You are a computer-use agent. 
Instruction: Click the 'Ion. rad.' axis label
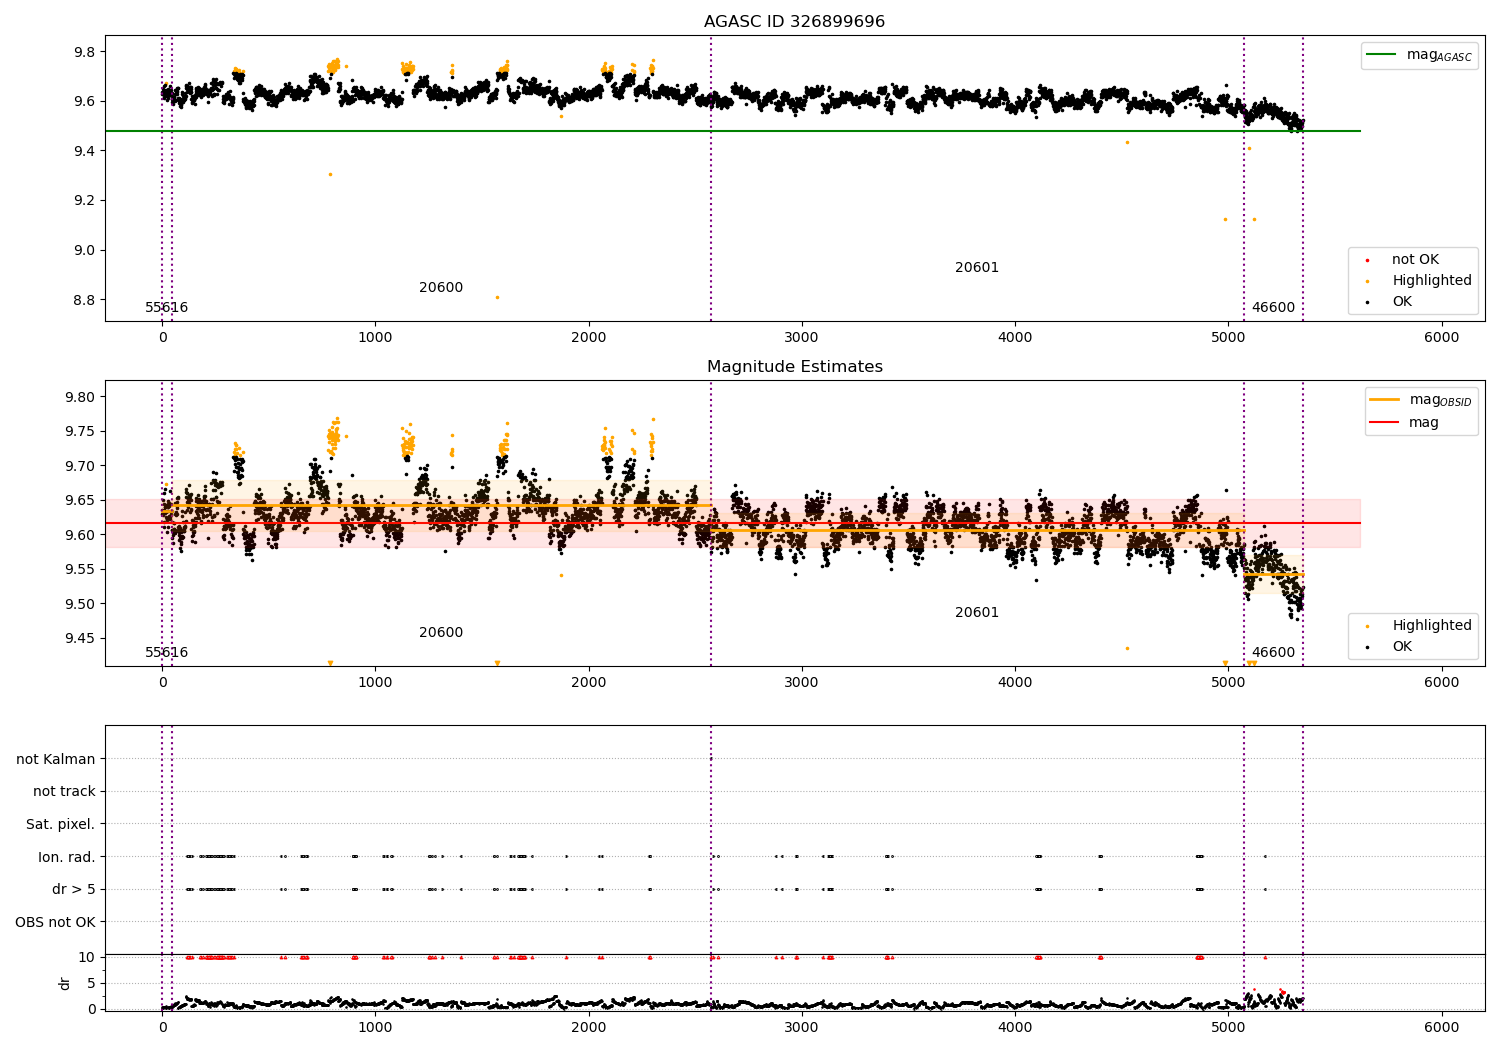pos(67,857)
